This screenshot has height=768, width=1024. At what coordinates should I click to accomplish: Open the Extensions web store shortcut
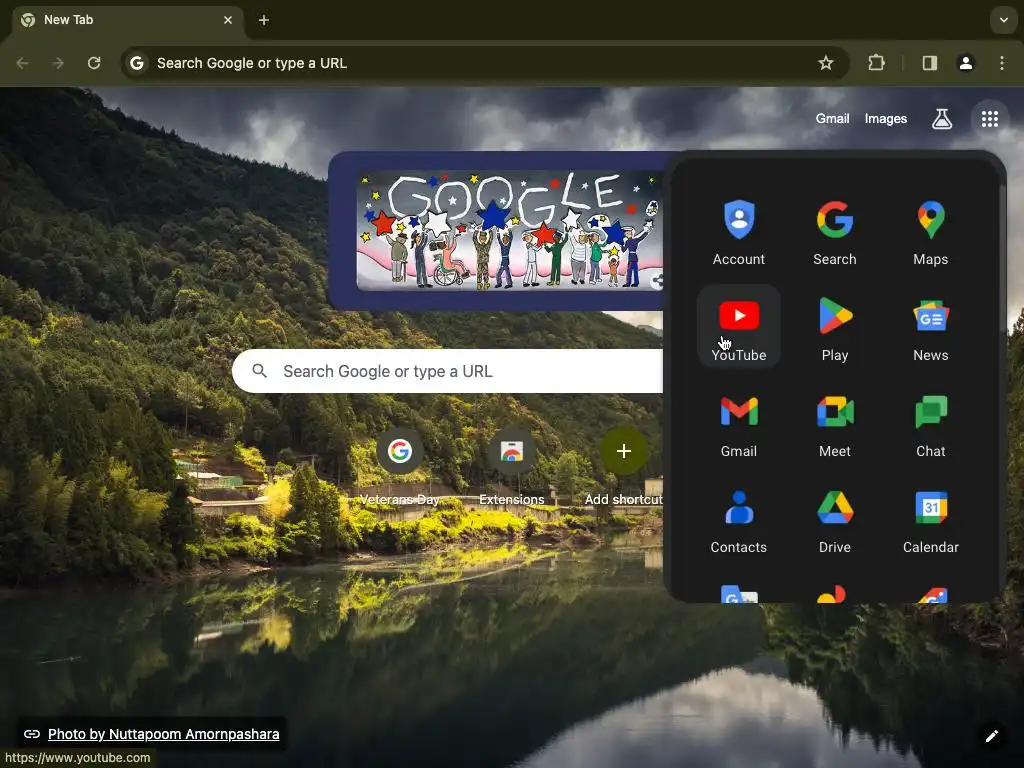(x=511, y=467)
